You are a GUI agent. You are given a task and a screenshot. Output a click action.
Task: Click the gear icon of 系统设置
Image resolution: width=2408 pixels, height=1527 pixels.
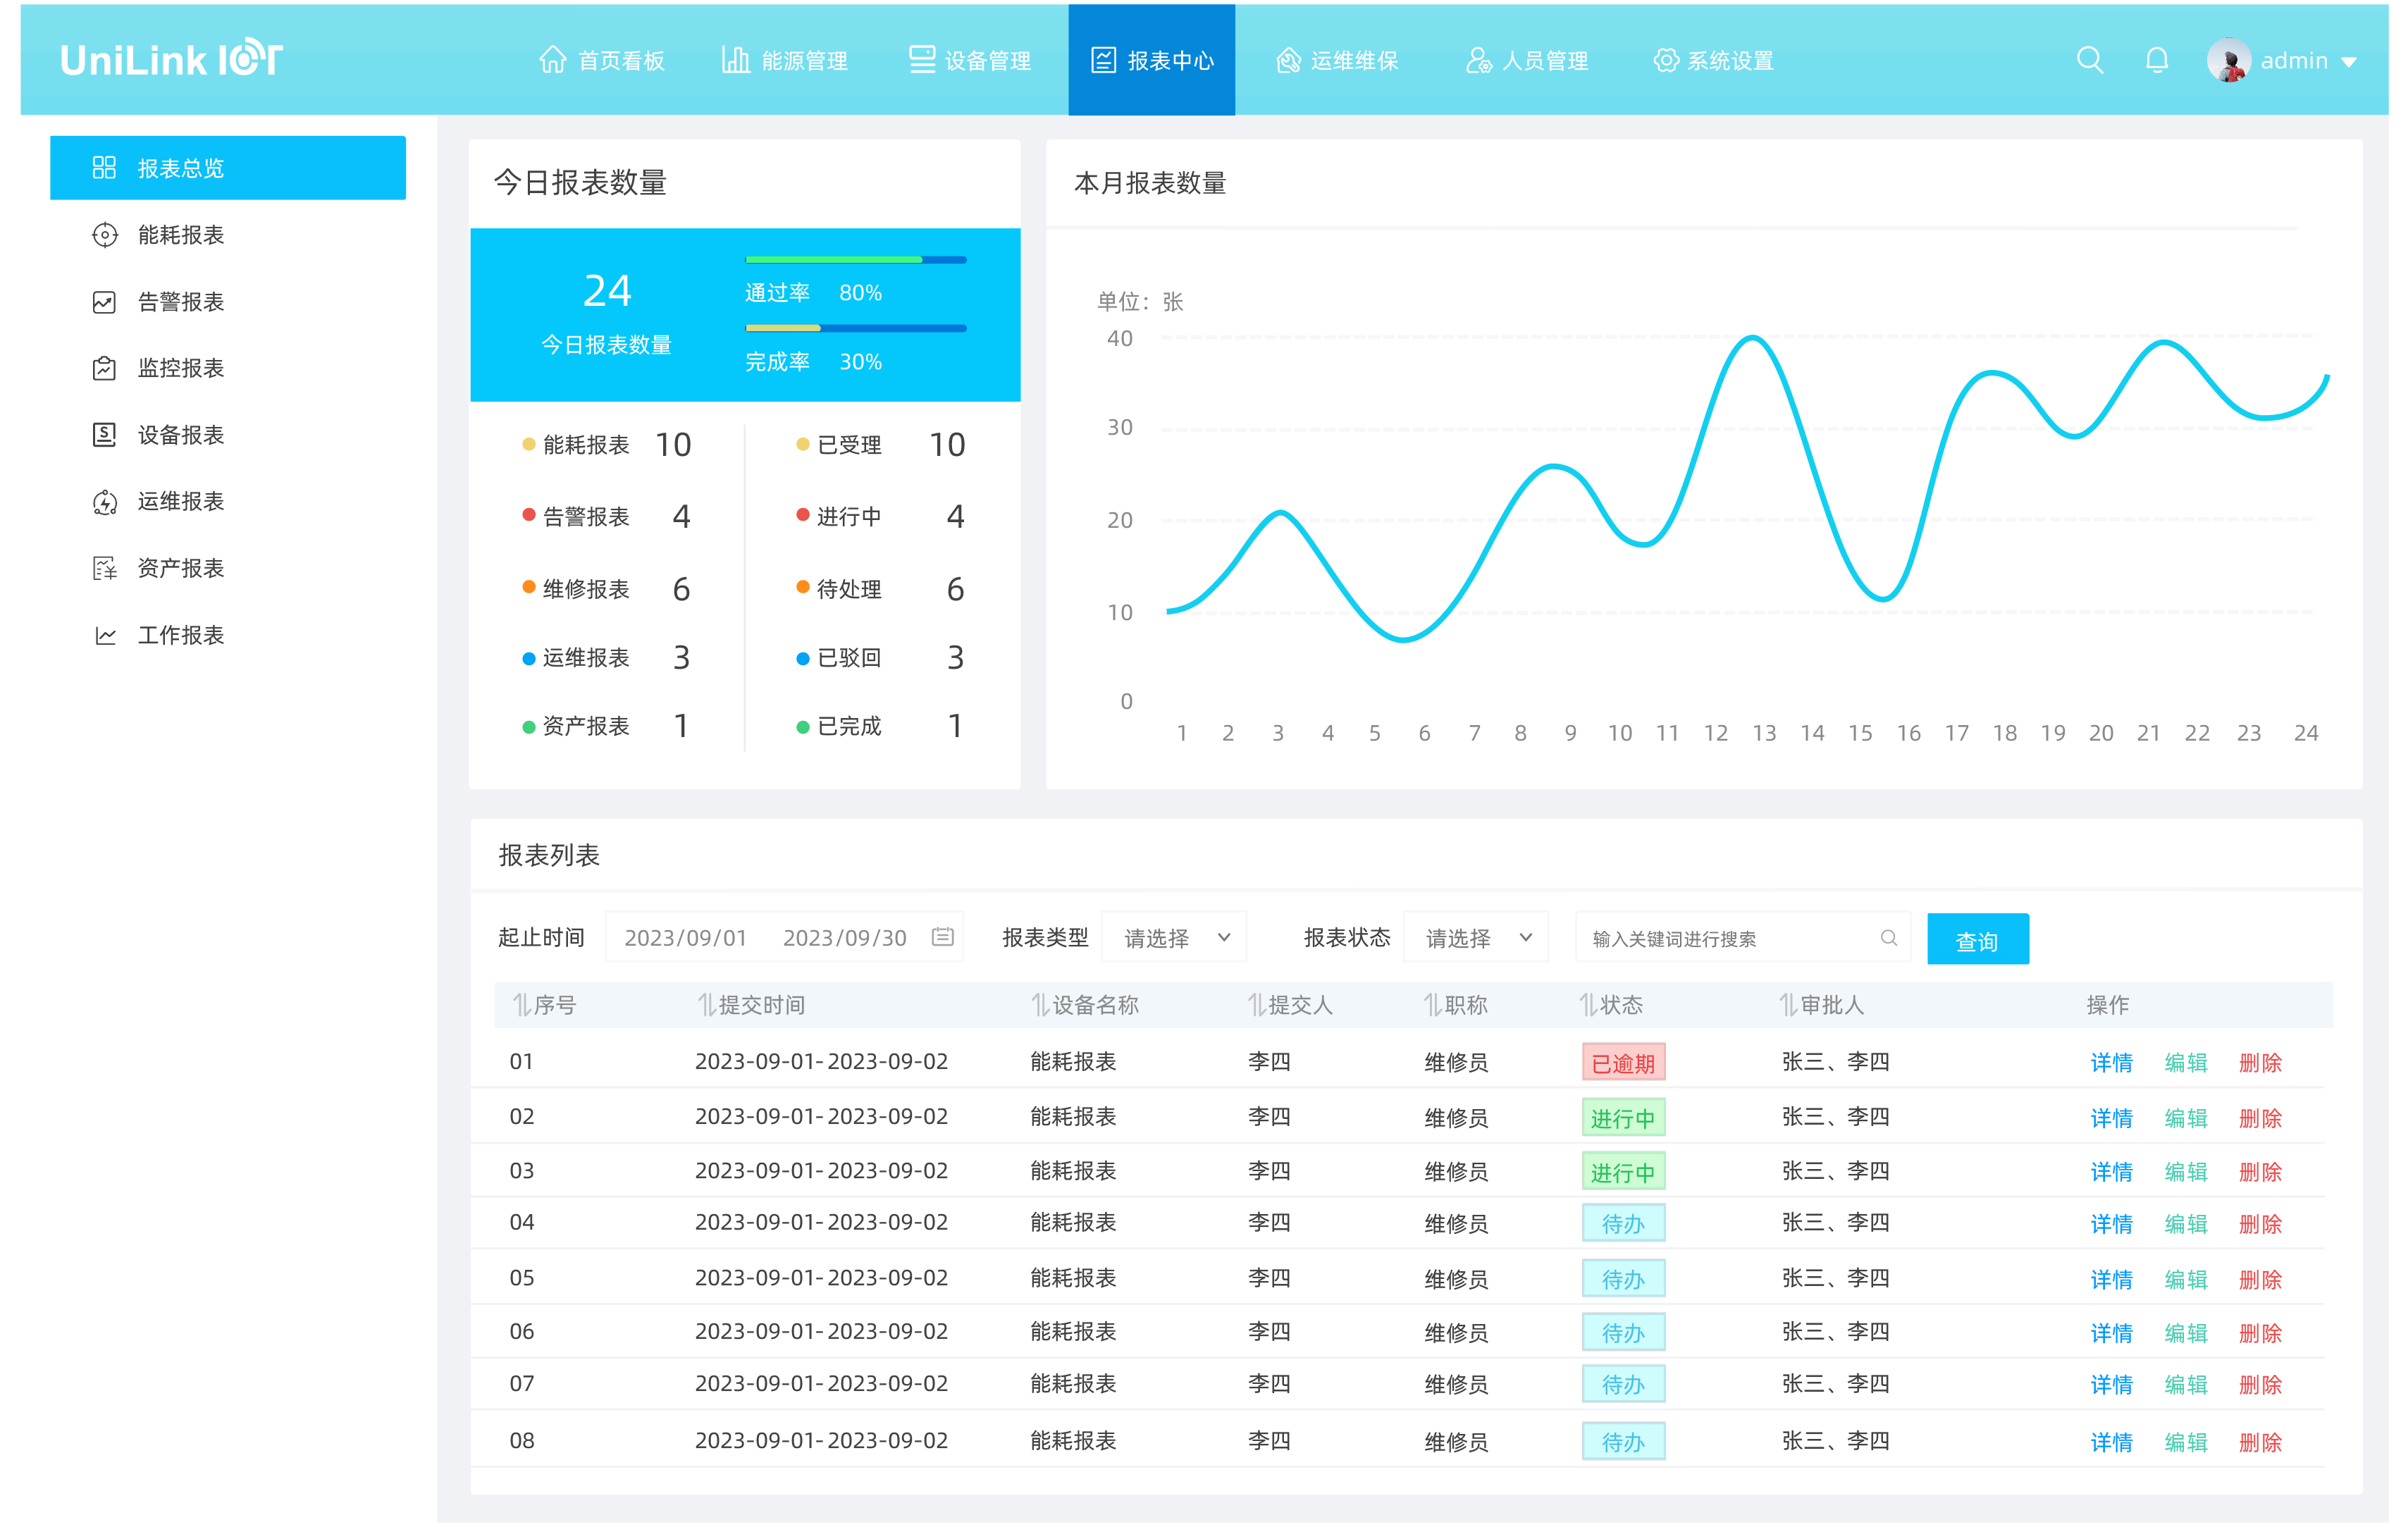click(1665, 61)
